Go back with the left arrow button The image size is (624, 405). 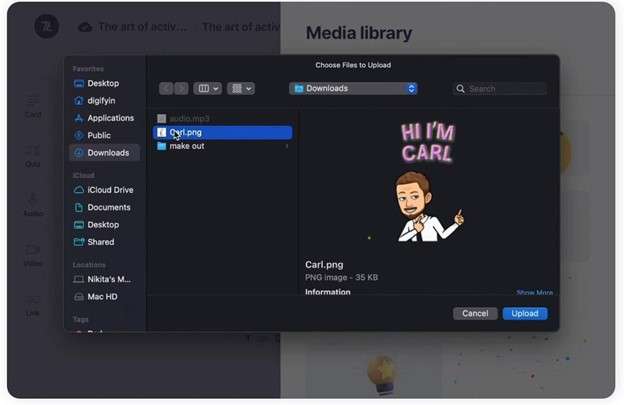[x=166, y=88]
